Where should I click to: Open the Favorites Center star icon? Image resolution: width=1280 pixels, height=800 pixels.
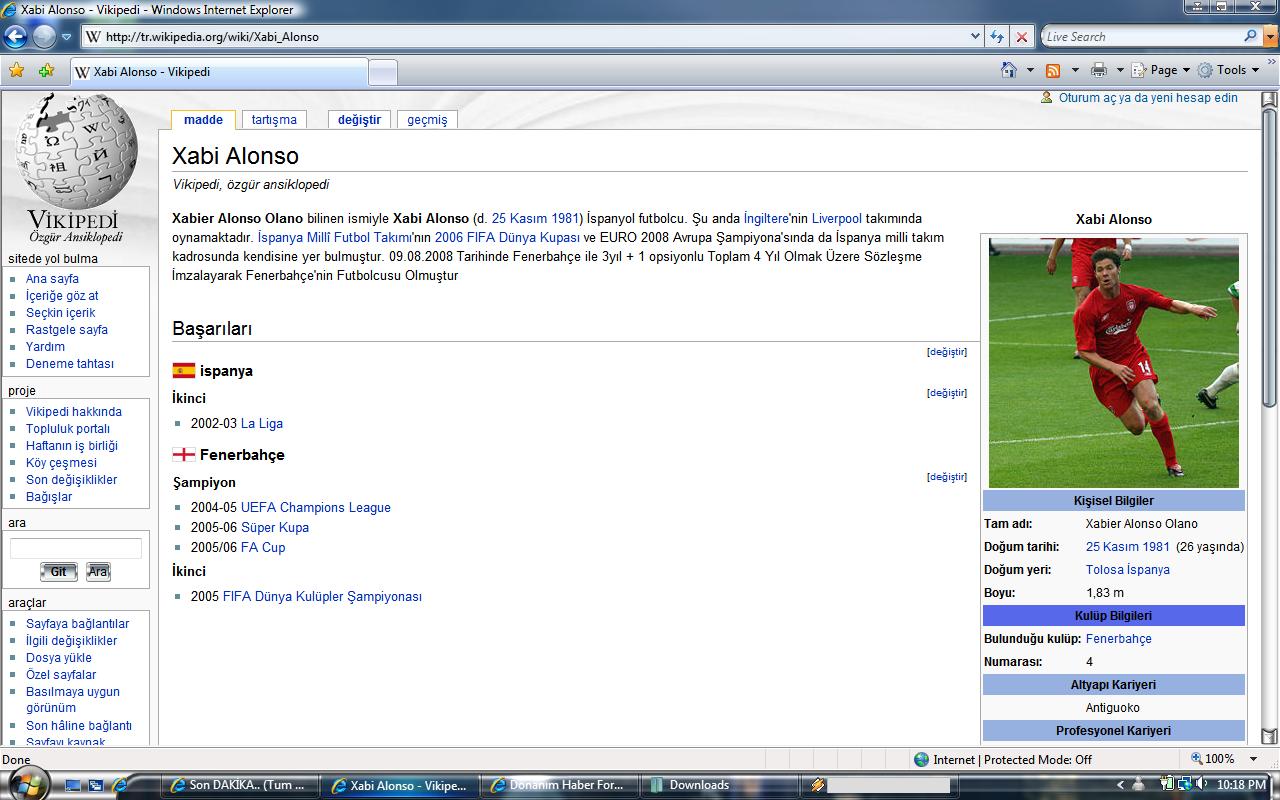click(x=16, y=71)
